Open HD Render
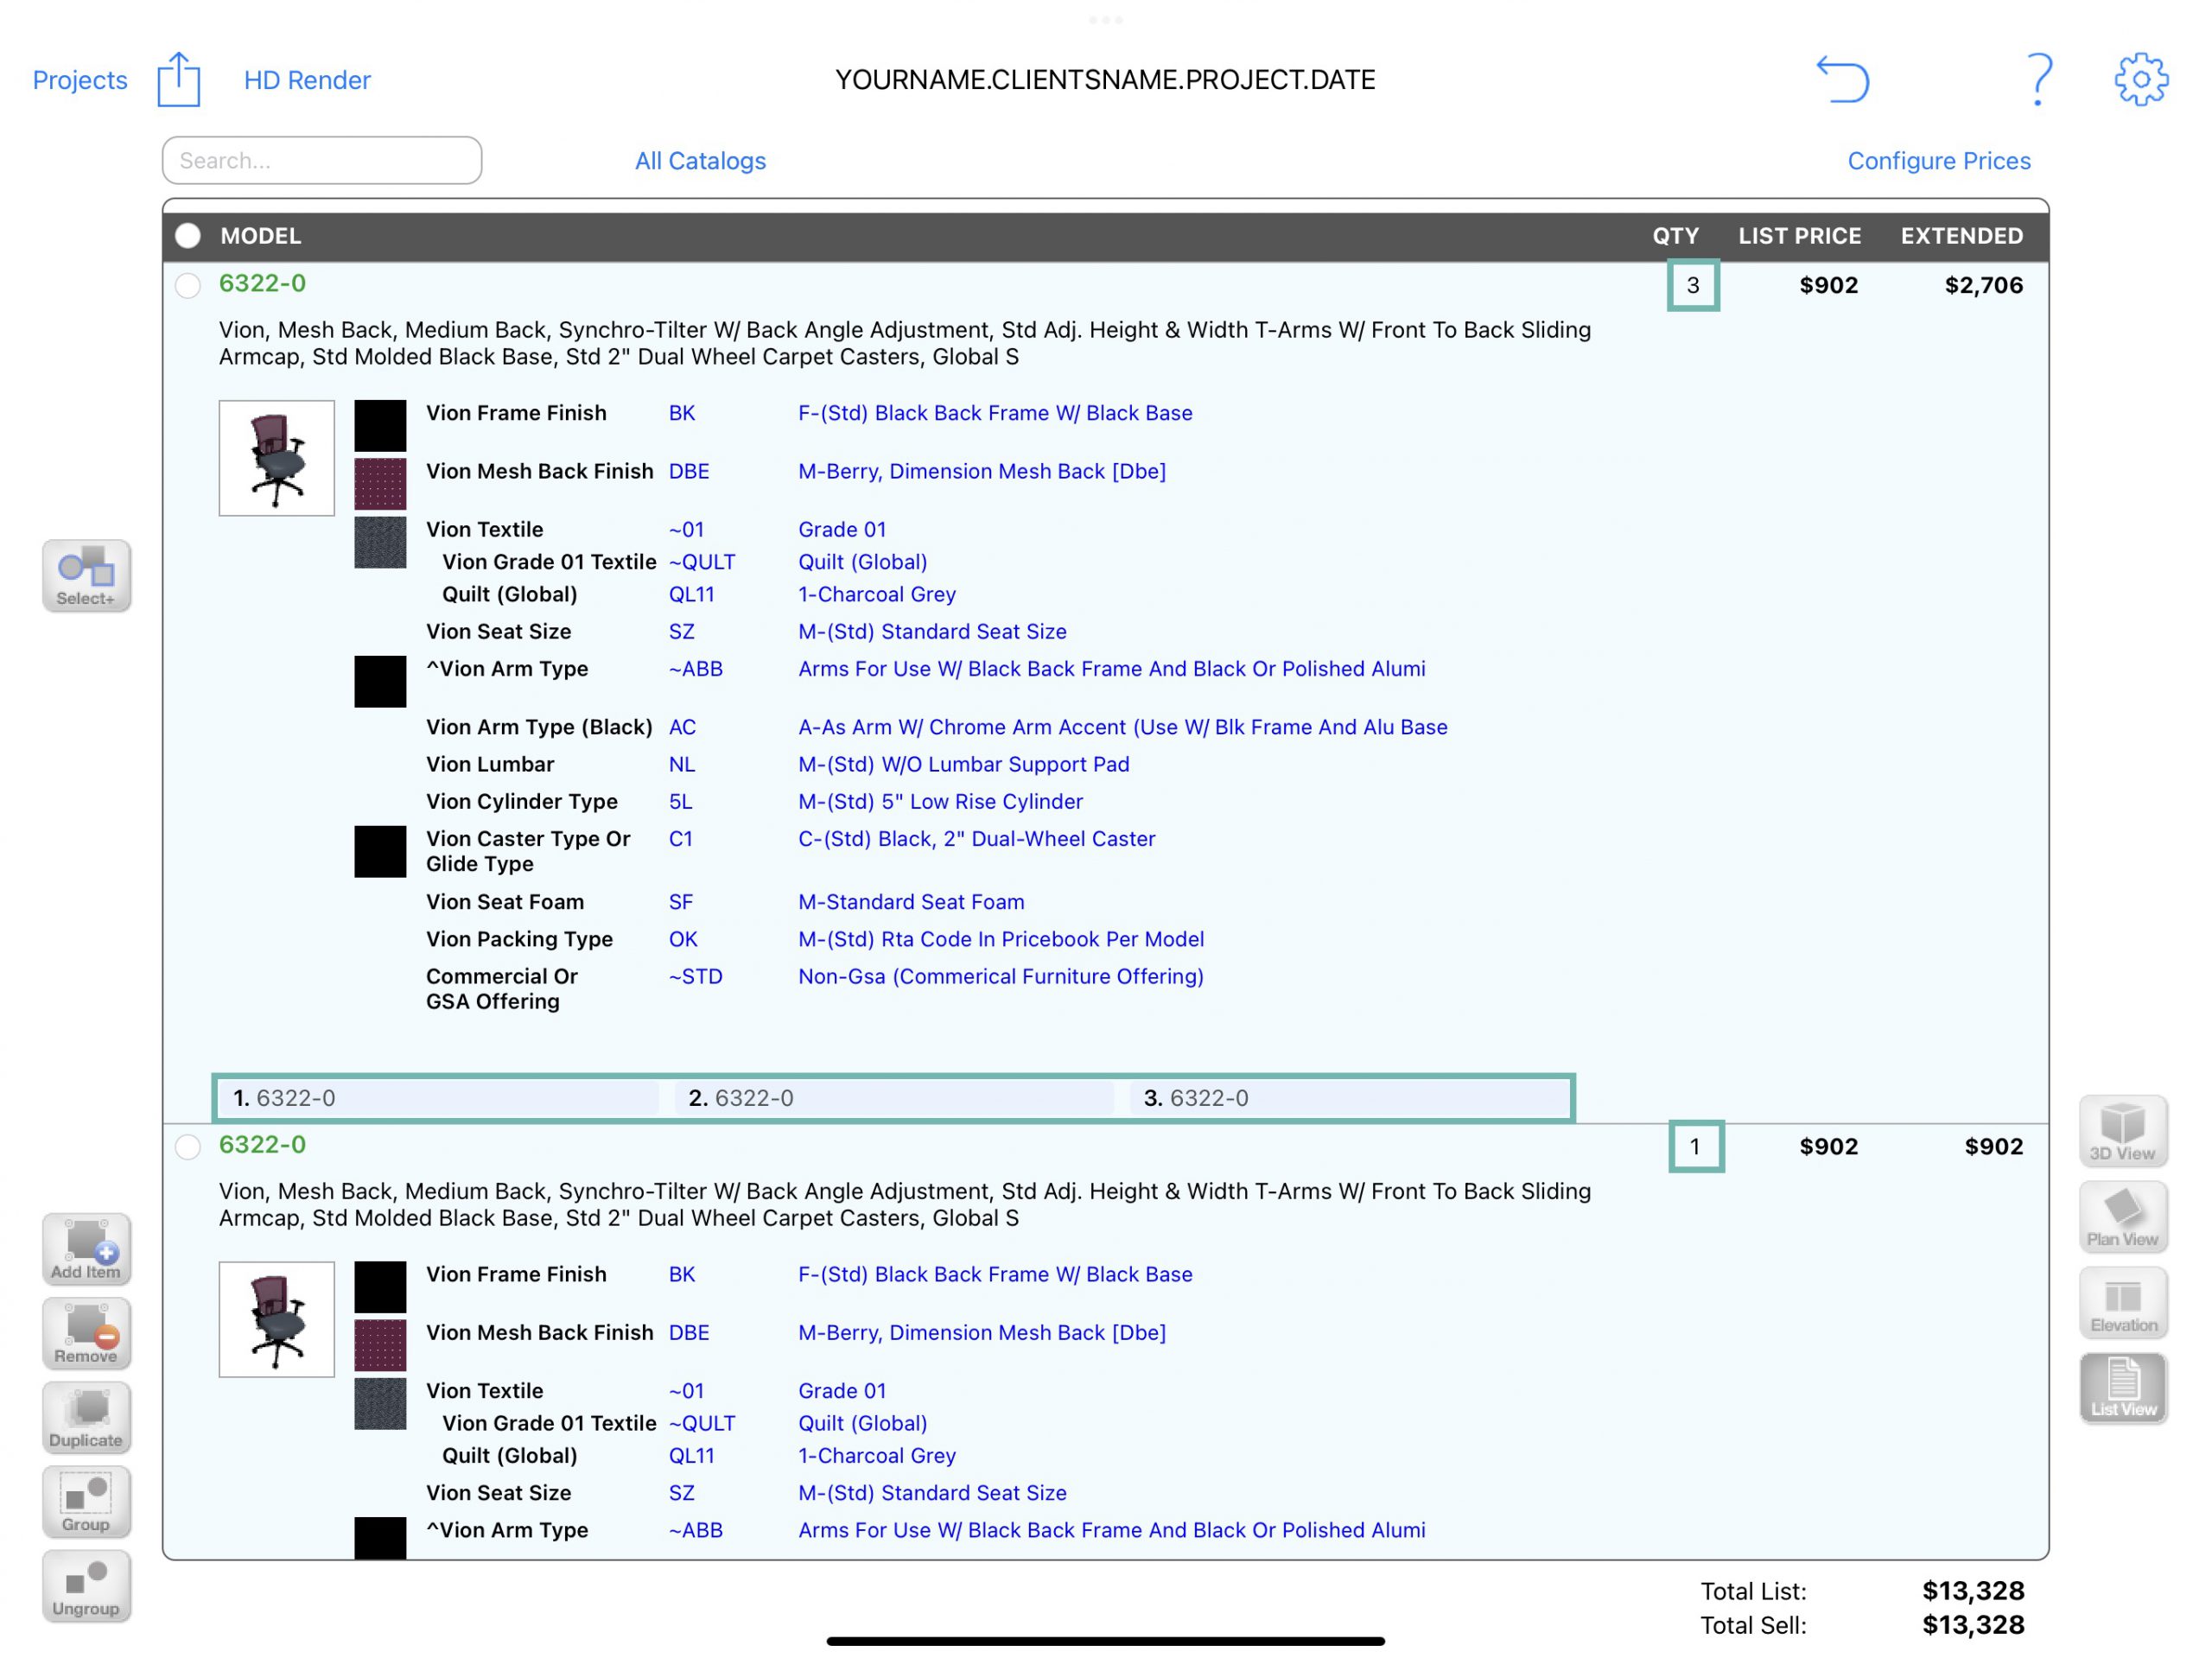The image size is (2212, 1658). [x=307, y=80]
